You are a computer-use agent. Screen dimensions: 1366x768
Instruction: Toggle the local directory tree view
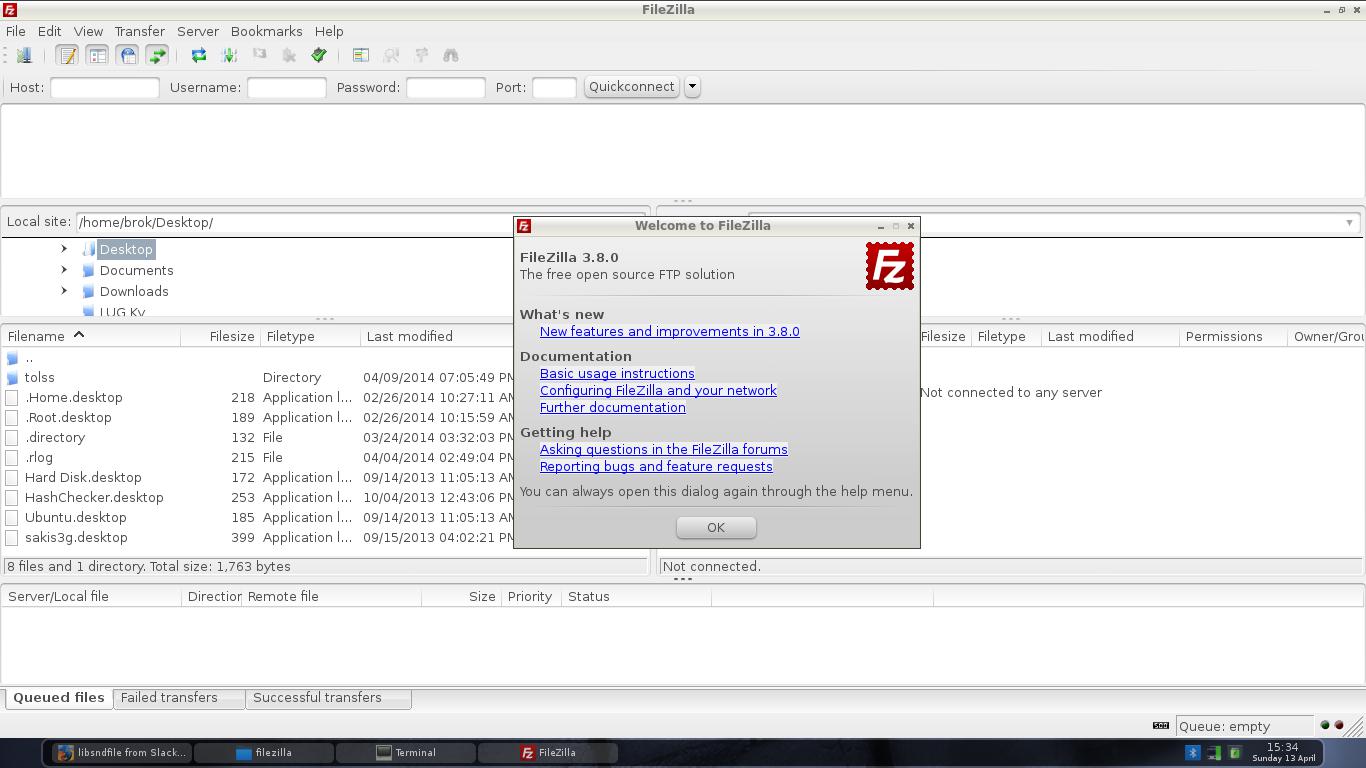97,55
